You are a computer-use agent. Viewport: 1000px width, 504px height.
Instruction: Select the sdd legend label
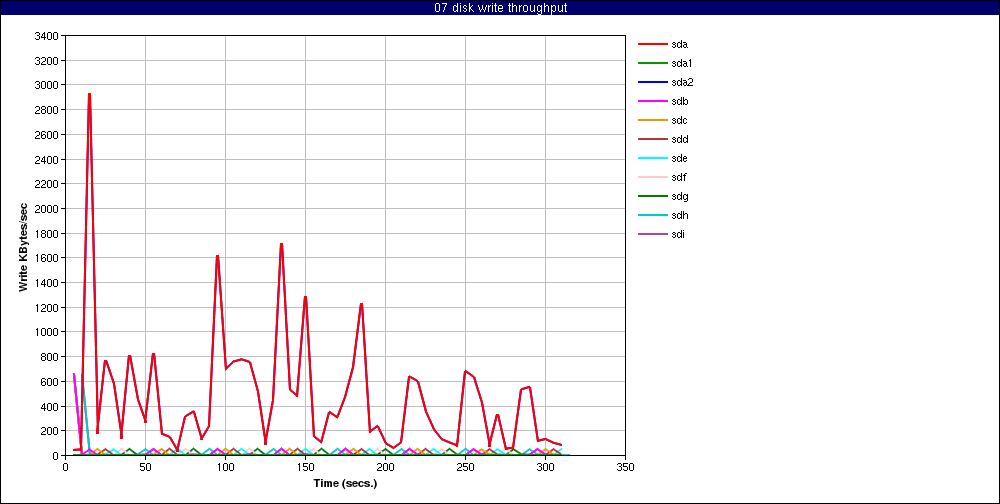(679, 140)
